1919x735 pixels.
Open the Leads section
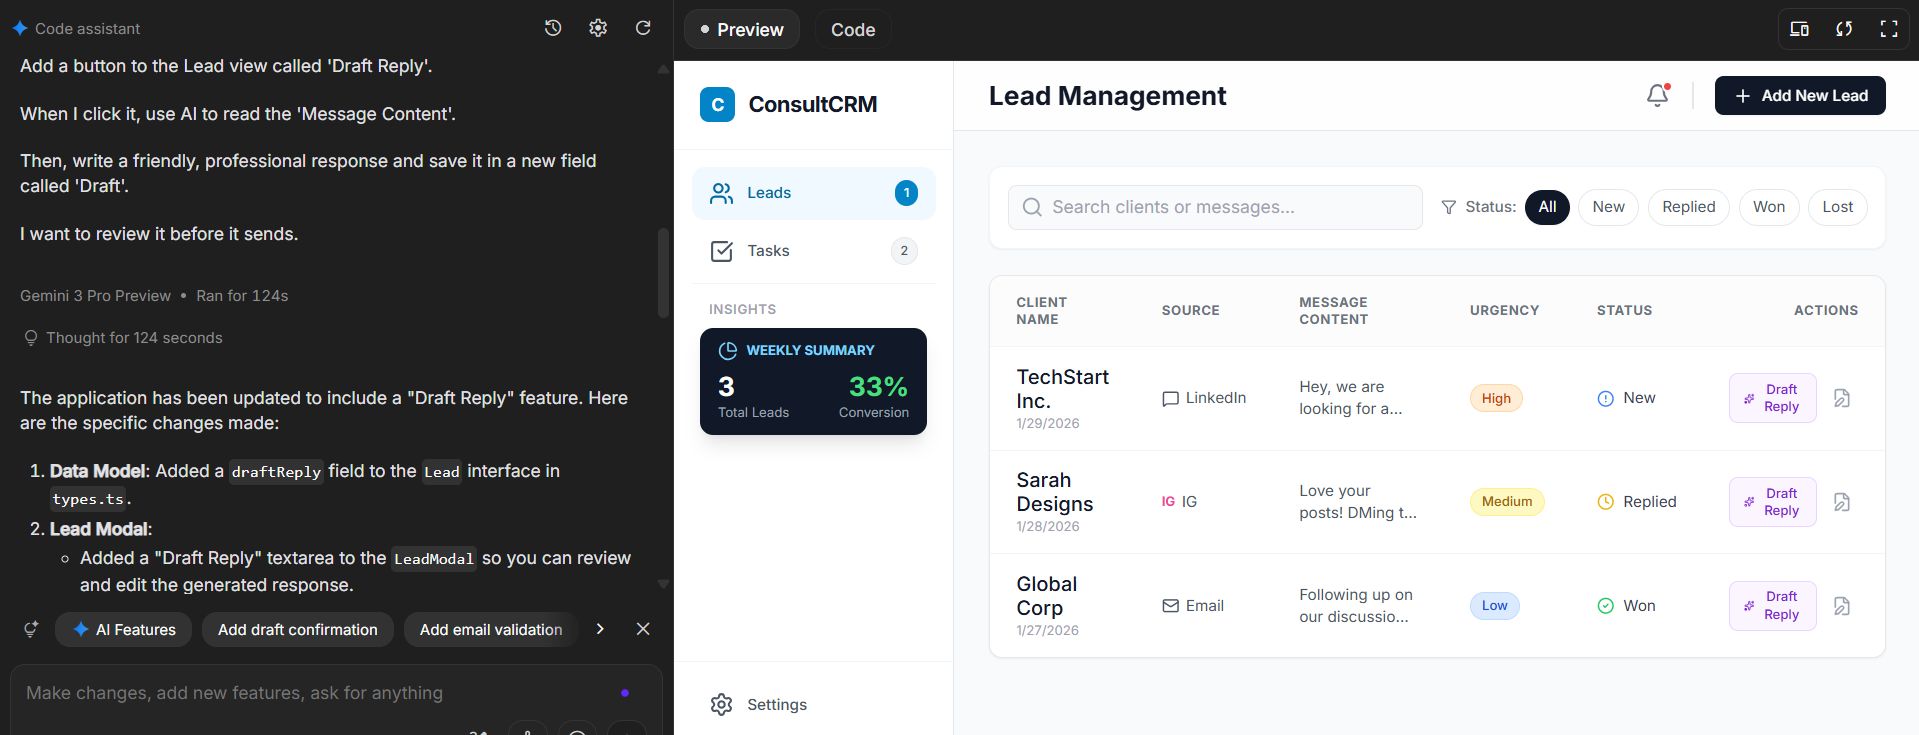[x=813, y=193]
